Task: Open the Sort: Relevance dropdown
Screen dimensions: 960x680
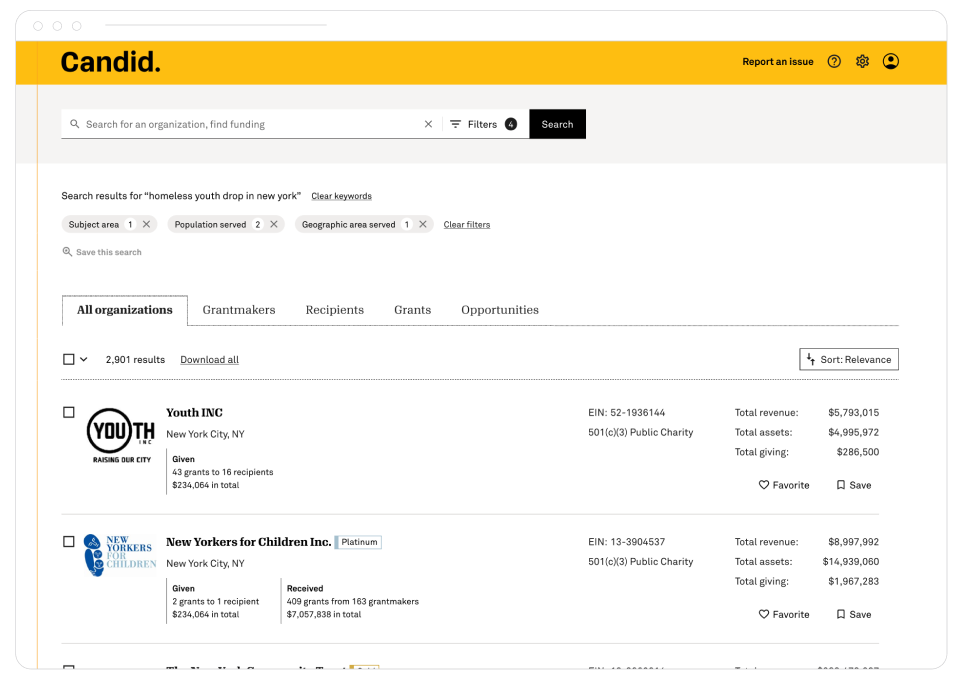Action: tap(848, 358)
